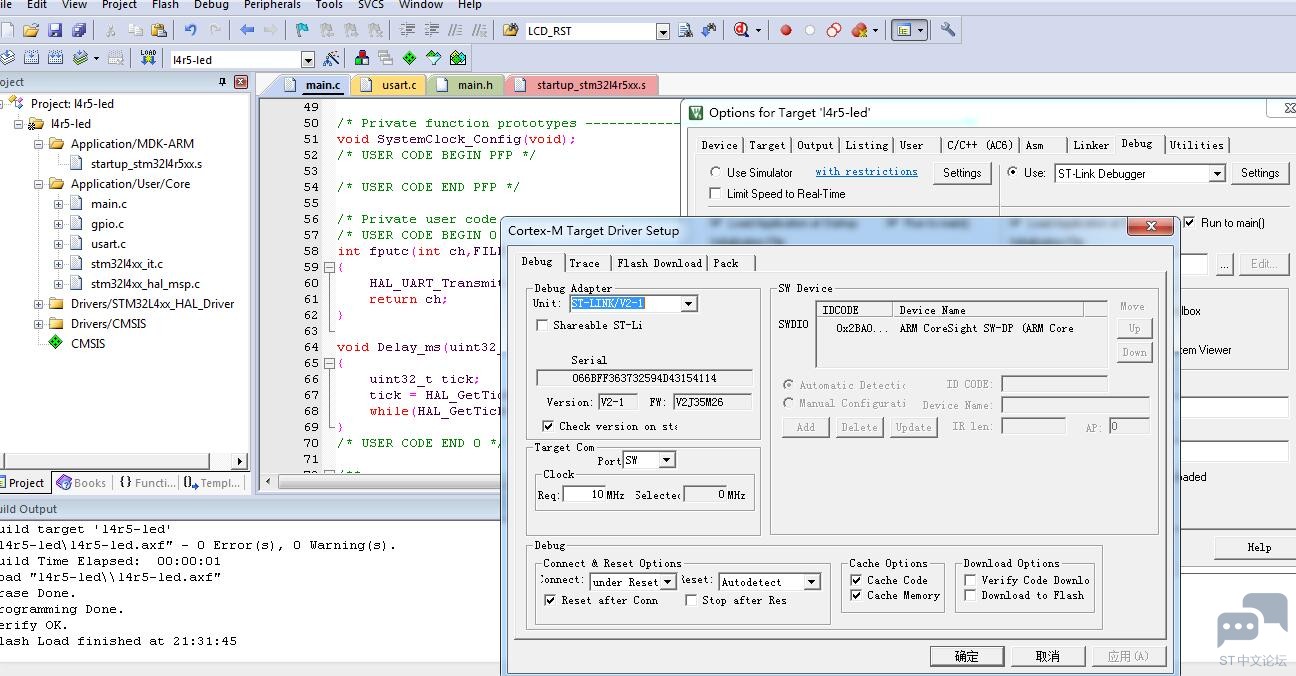Enable Verify Code Download checkbox

(970, 580)
